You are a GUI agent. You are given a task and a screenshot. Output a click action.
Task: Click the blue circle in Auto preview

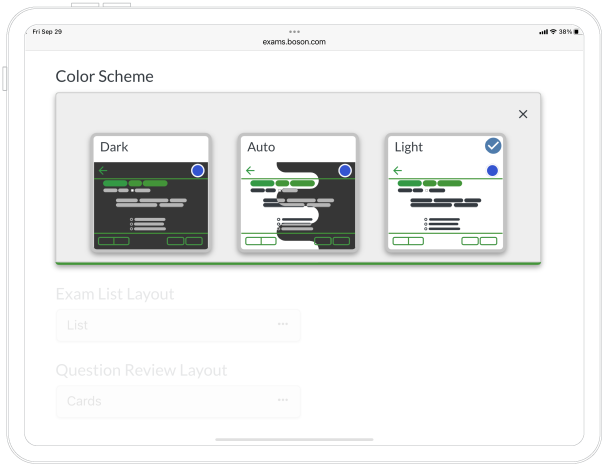[345, 171]
